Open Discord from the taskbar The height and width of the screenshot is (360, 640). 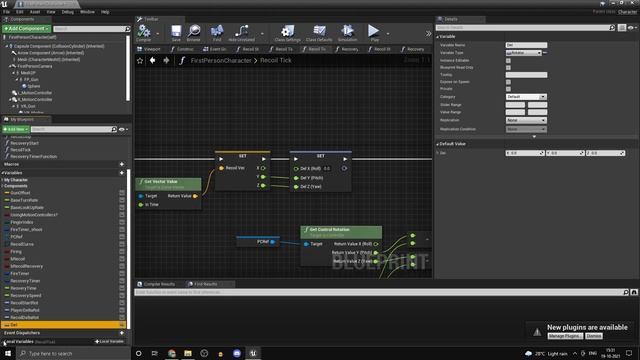[x=237, y=353]
